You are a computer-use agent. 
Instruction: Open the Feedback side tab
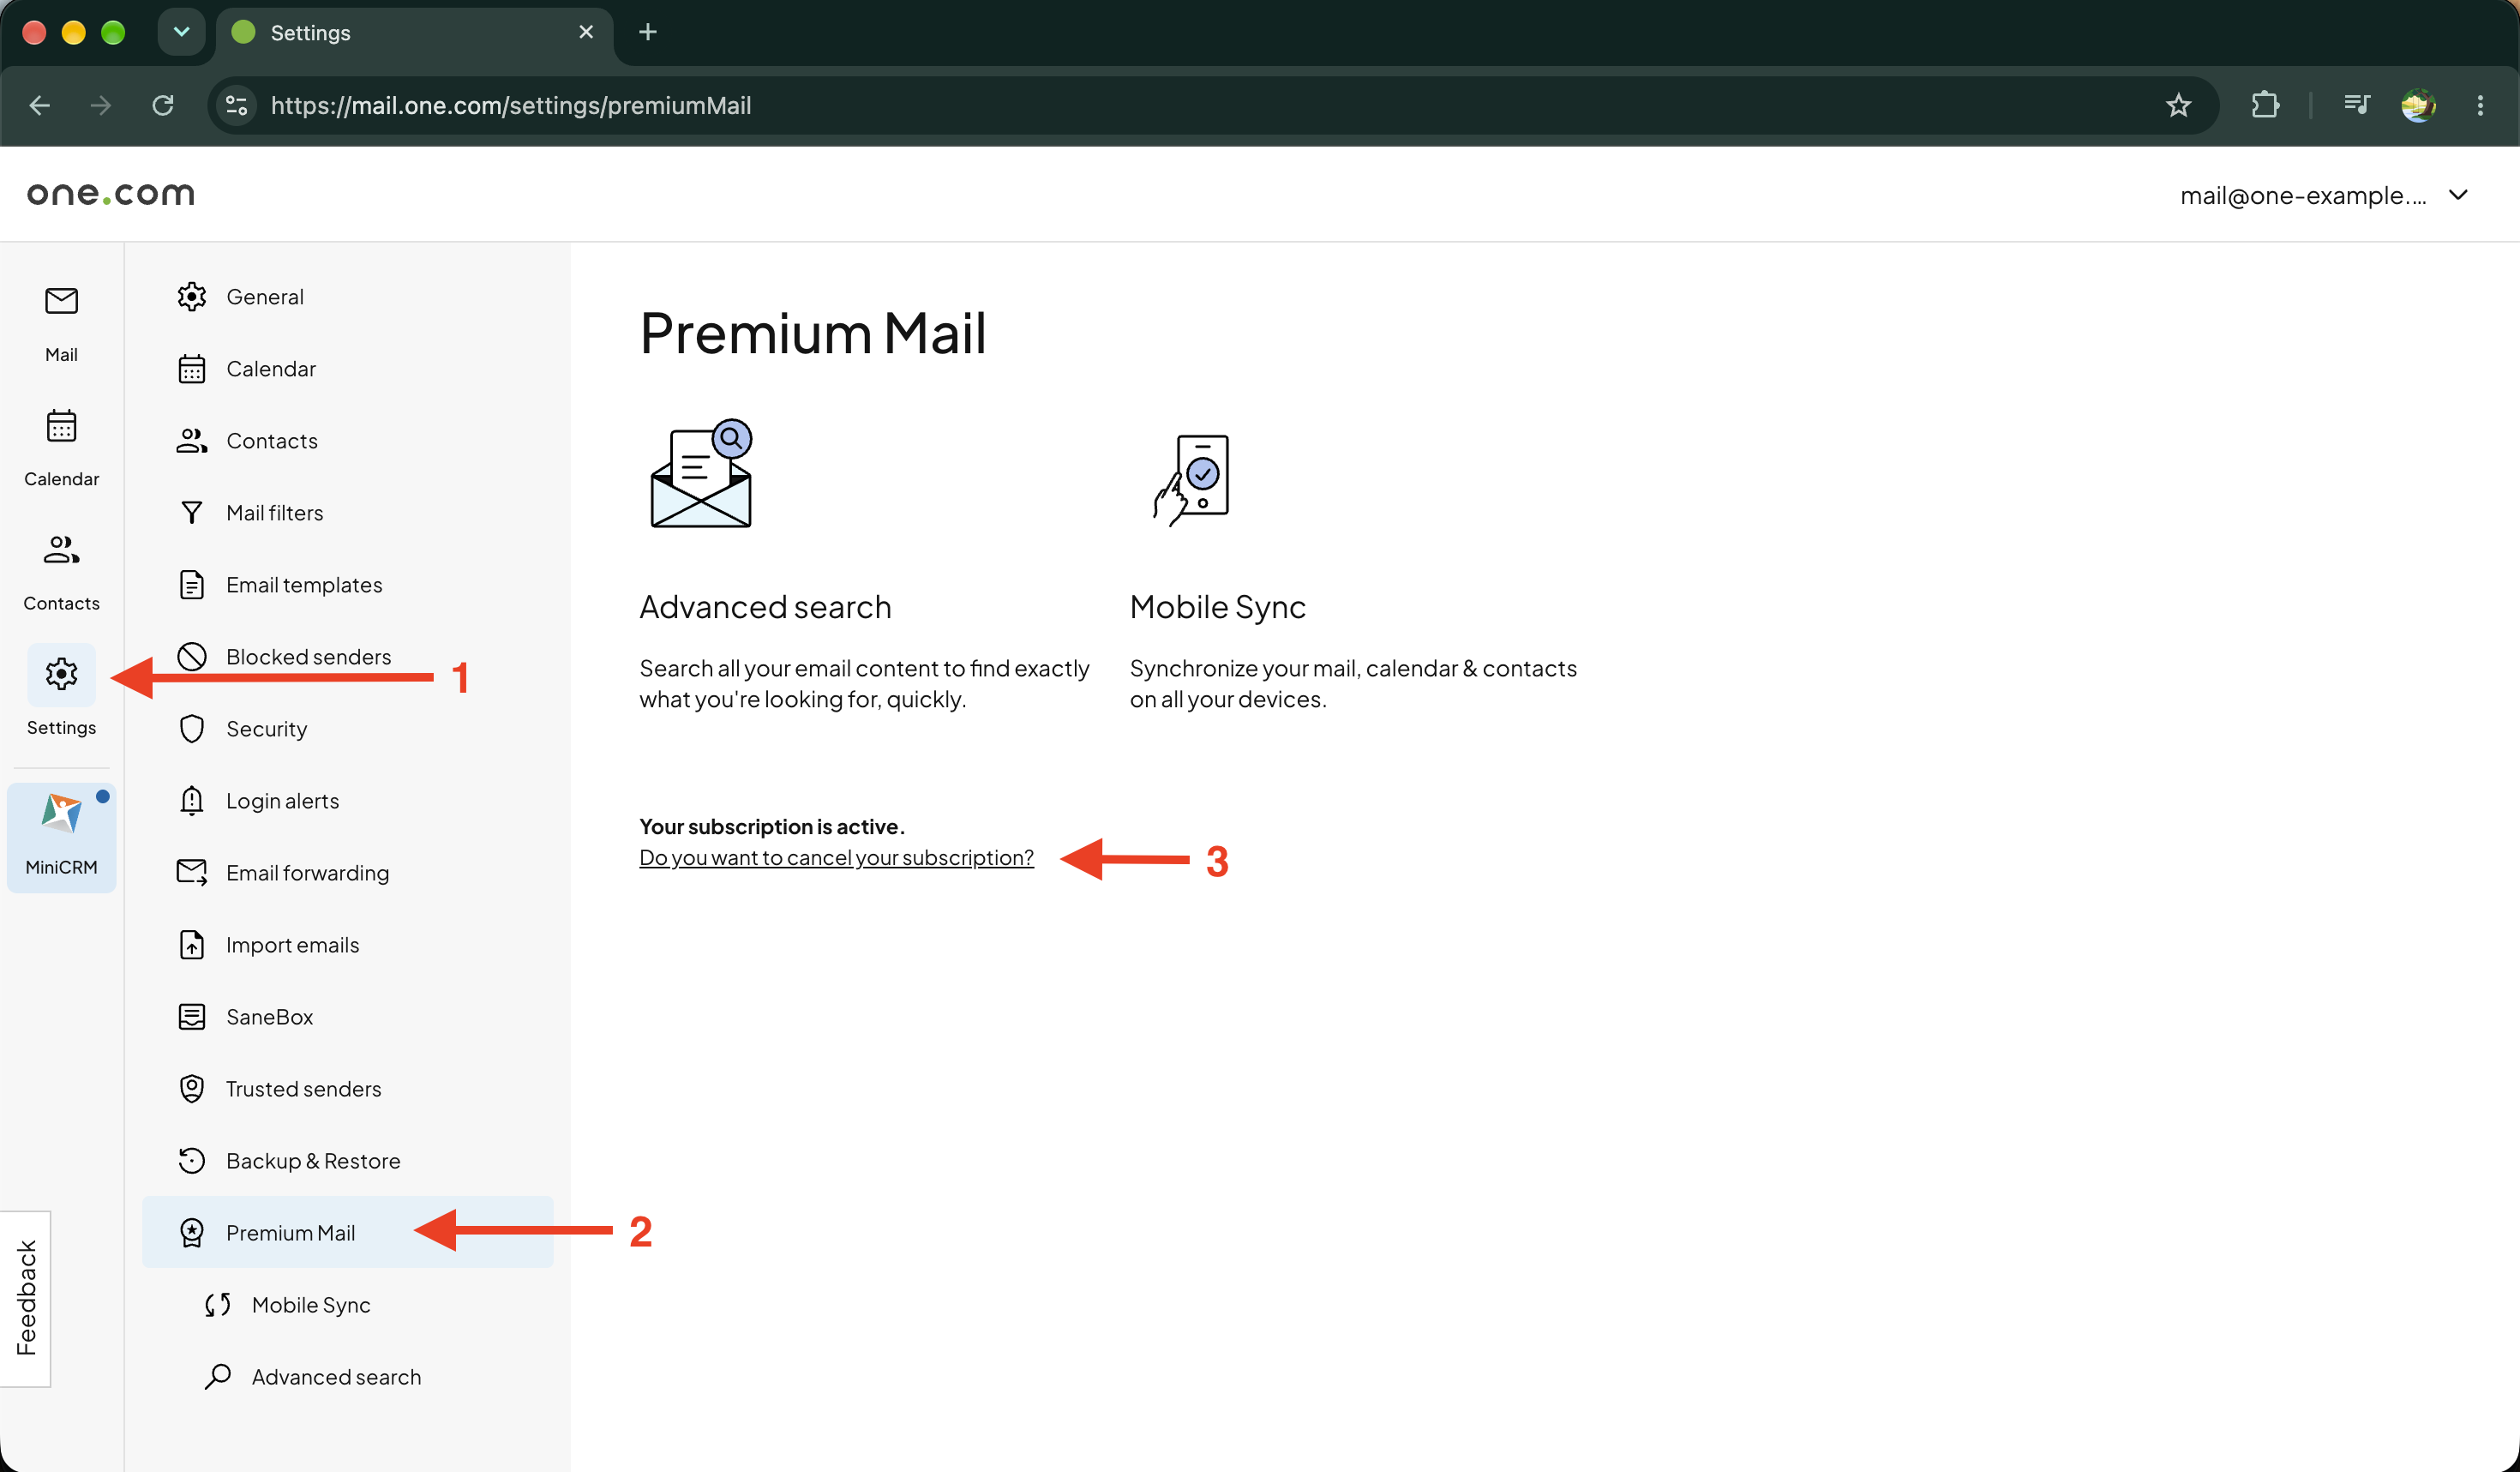click(26, 1298)
